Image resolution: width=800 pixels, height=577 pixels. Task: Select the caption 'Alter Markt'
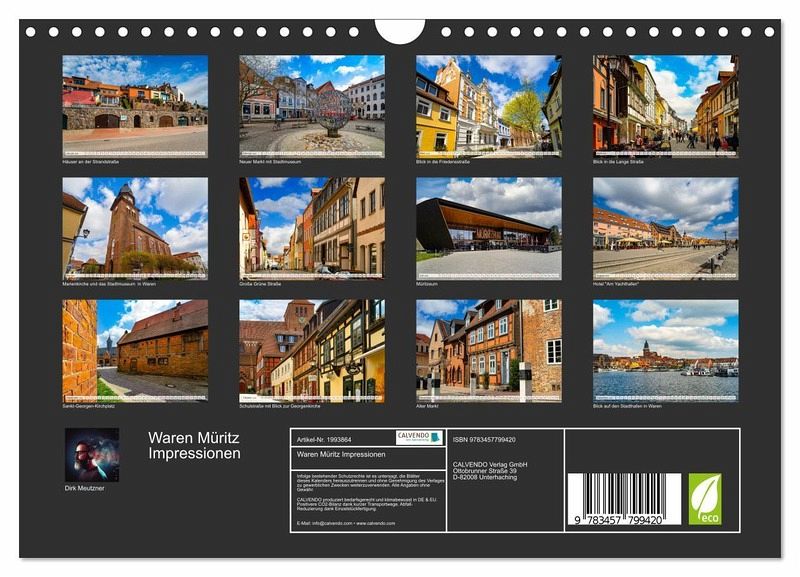click(x=428, y=406)
